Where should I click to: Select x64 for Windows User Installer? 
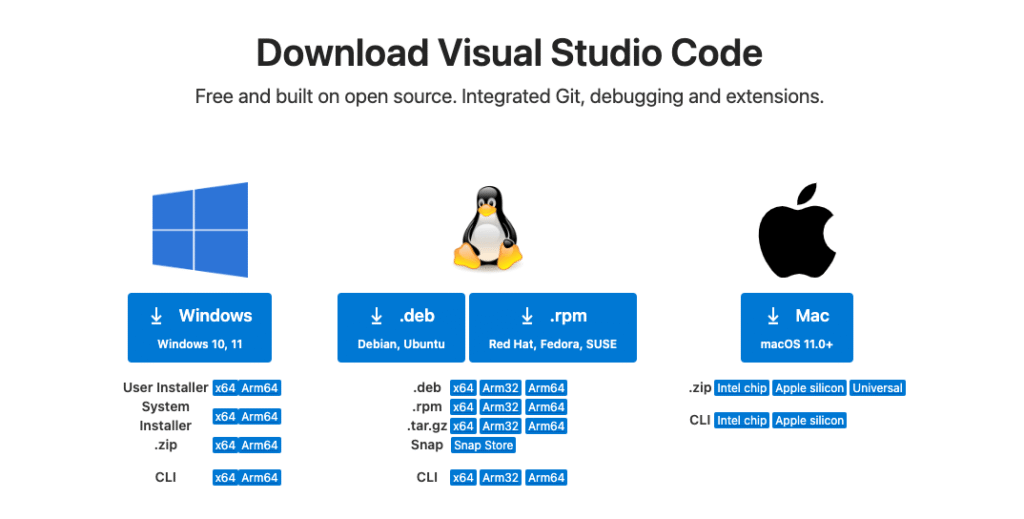(225, 388)
